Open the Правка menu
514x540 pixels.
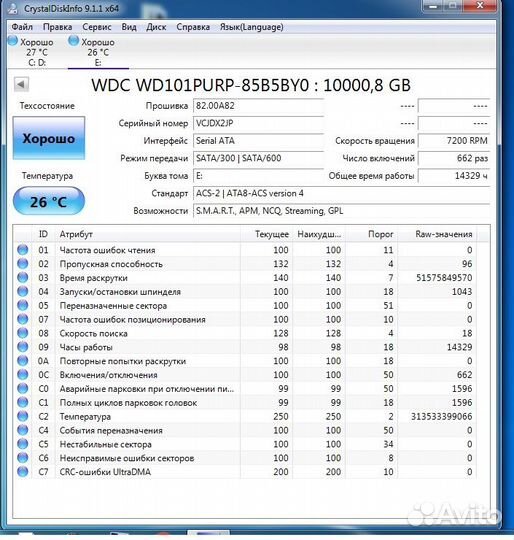[x=57, y=27]
